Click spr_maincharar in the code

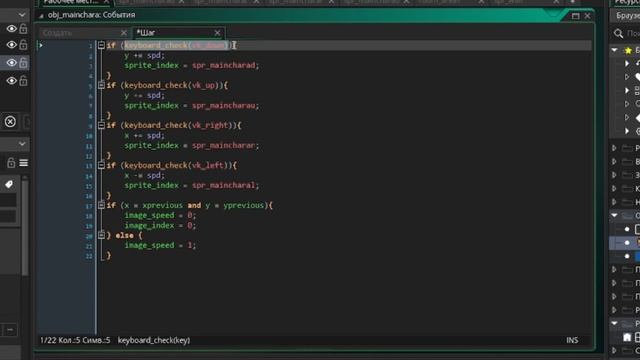pos(223,145)
